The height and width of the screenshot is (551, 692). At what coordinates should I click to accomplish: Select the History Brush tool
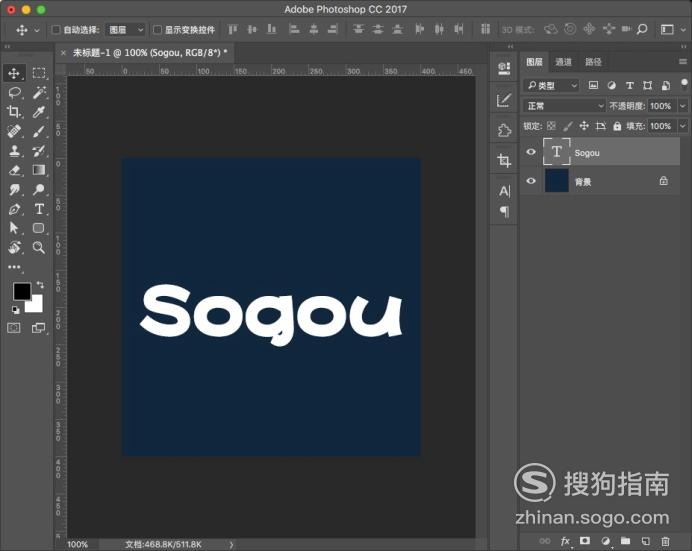click(x=39, y=151)
